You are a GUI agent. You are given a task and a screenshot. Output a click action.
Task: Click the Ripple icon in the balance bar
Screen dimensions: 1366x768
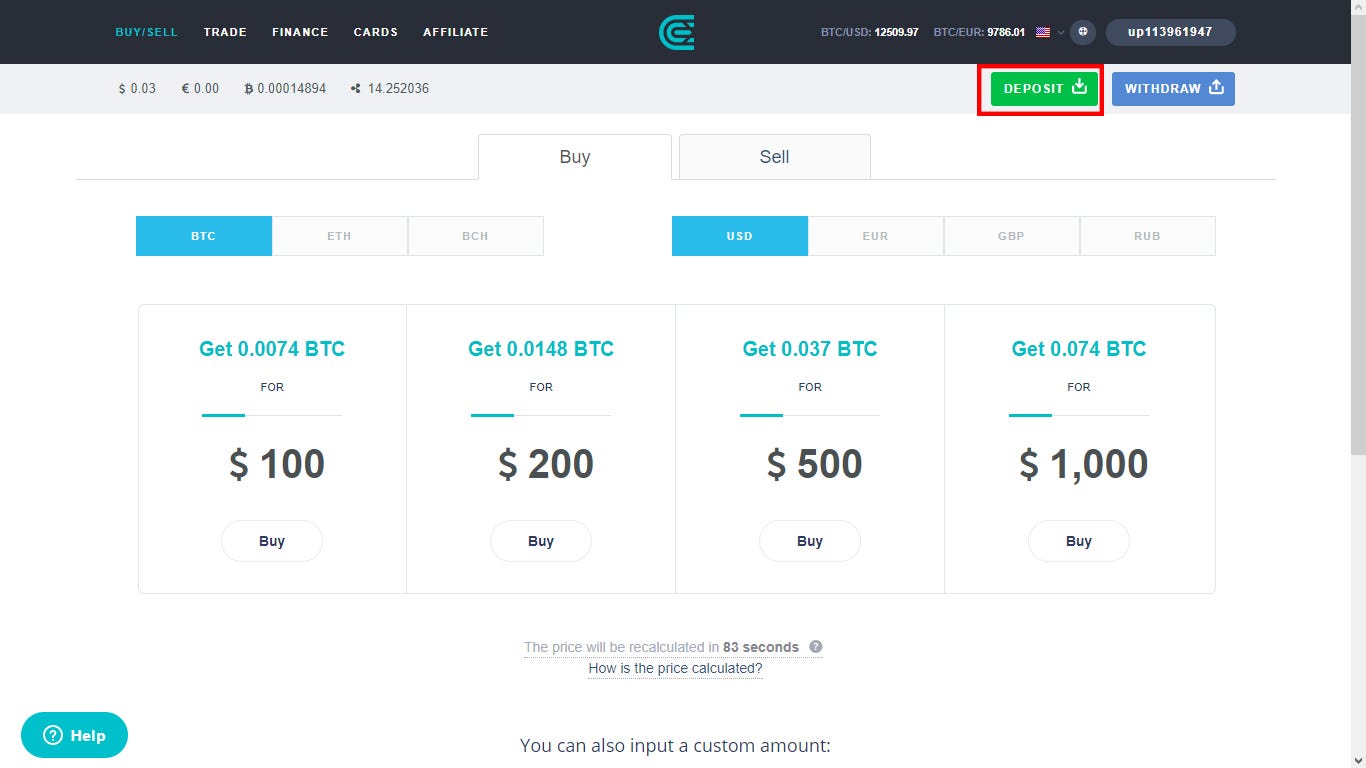point(352,88)
